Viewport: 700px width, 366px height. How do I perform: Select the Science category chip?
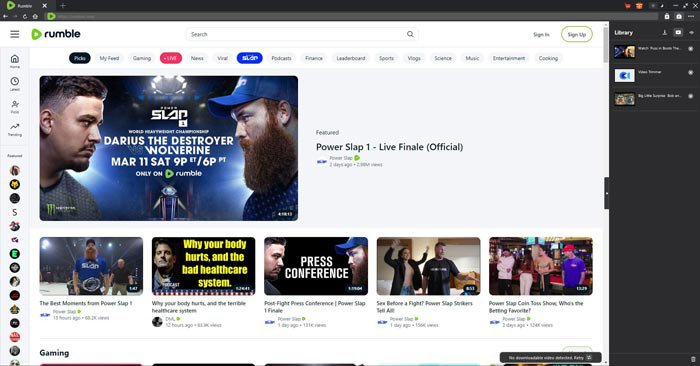[x=443, y=58]
